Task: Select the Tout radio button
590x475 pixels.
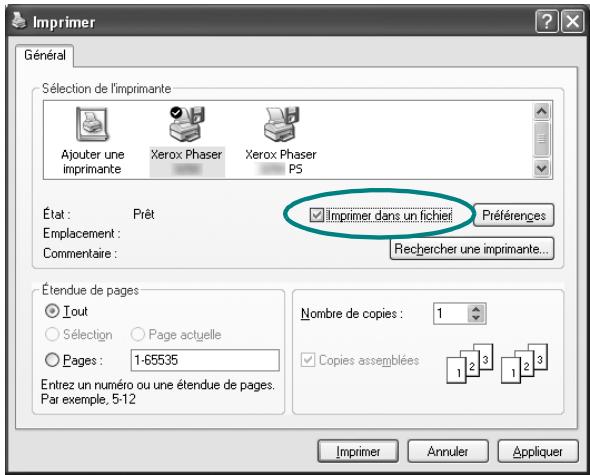Action: [x=52, y=311]
